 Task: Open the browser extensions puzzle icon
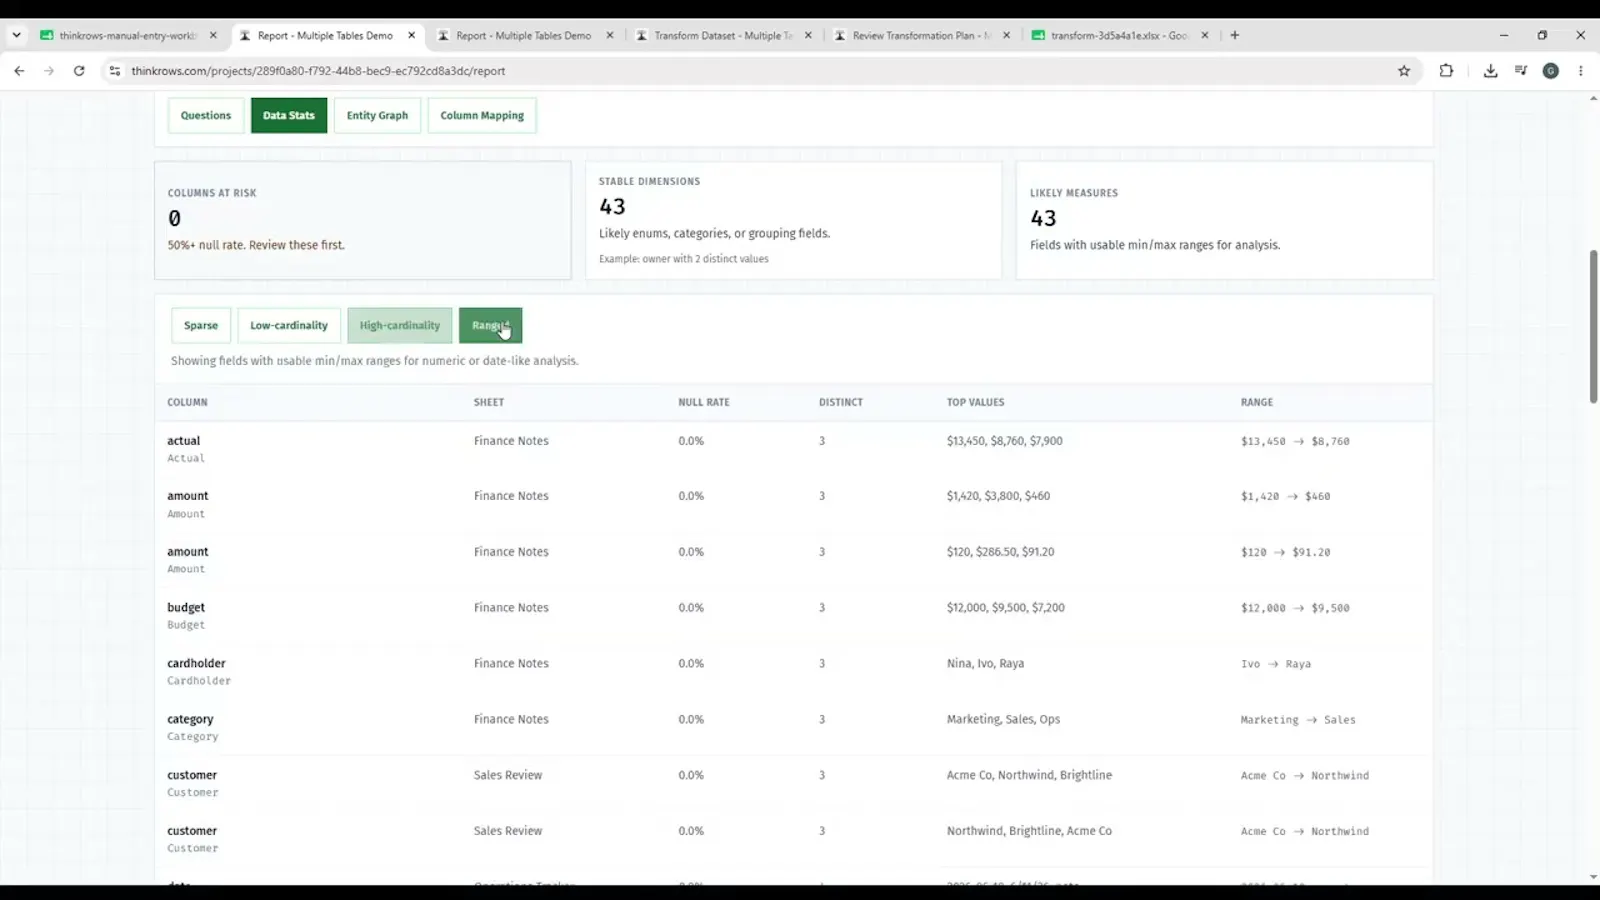click(1446, 71)
